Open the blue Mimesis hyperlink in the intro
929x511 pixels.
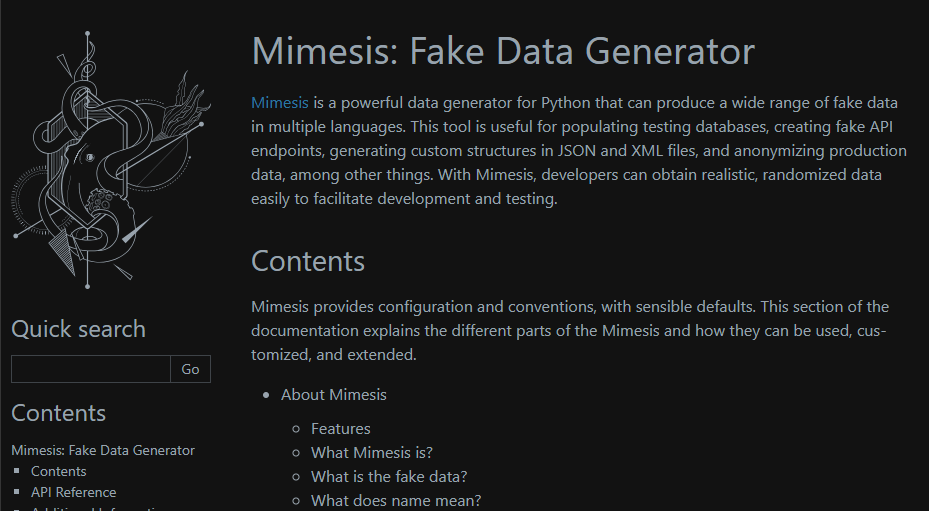click(280, 103)
